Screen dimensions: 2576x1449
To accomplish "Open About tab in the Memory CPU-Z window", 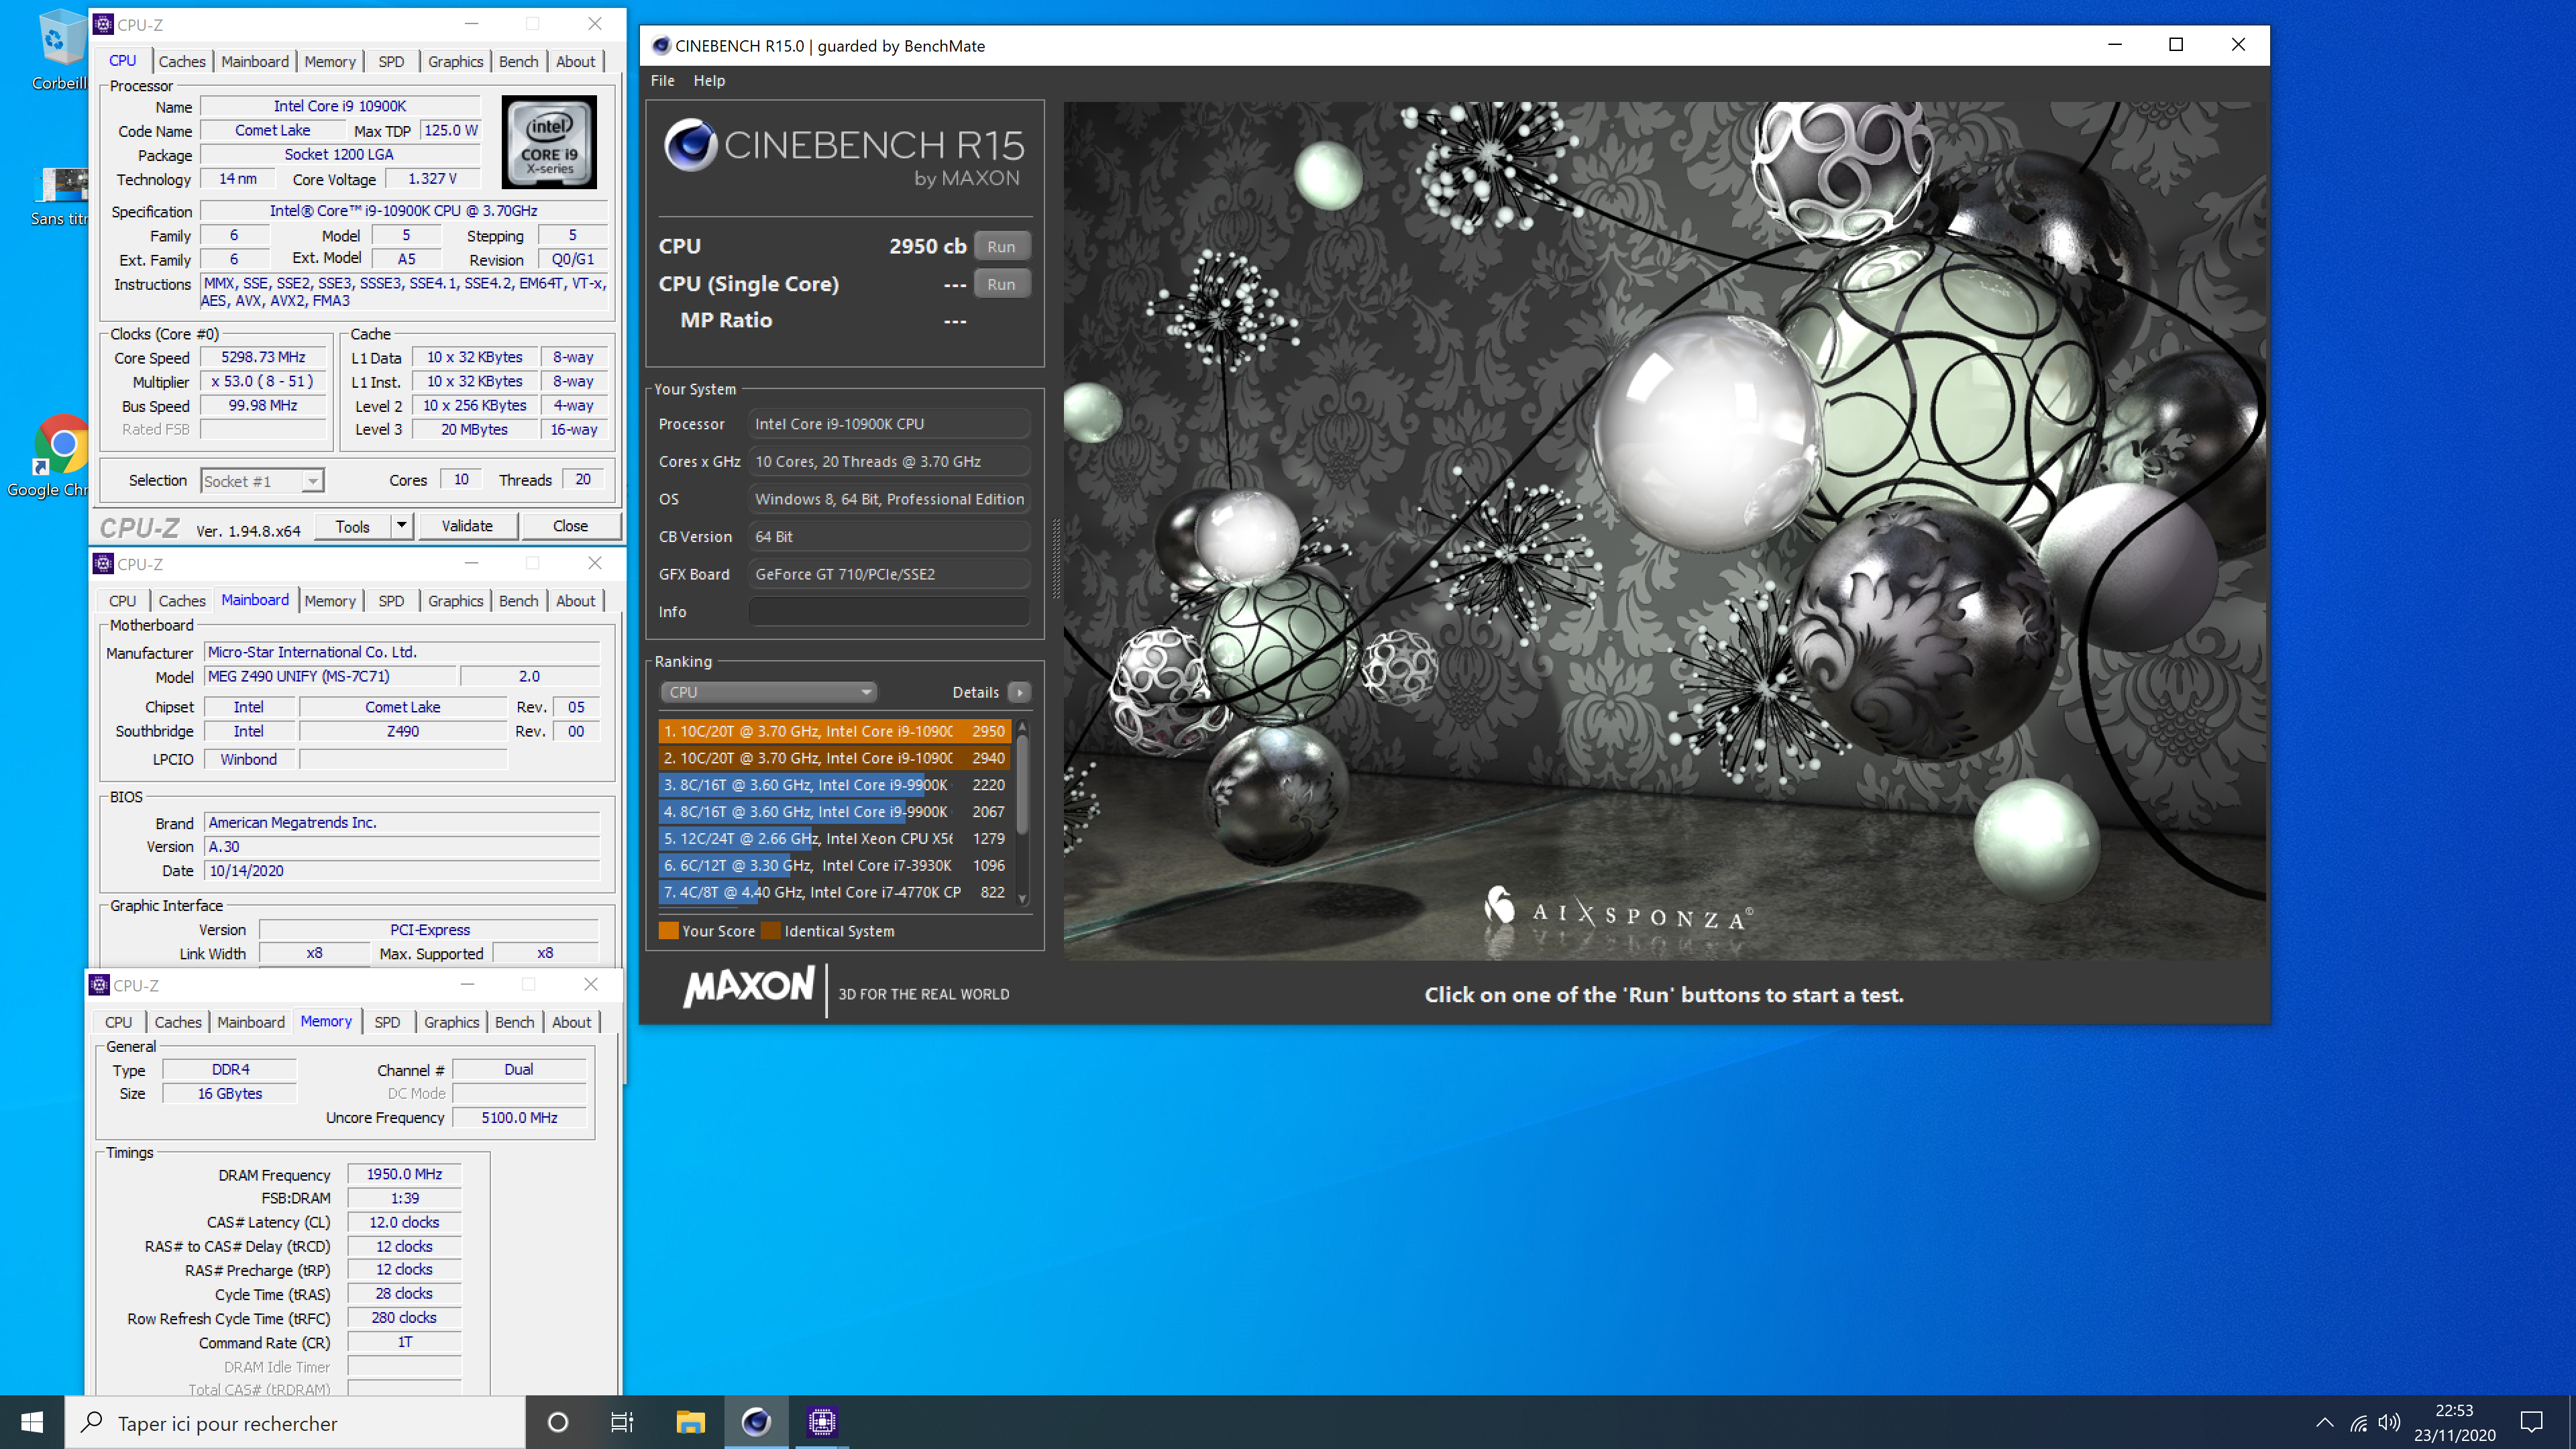I will 571,1022.
